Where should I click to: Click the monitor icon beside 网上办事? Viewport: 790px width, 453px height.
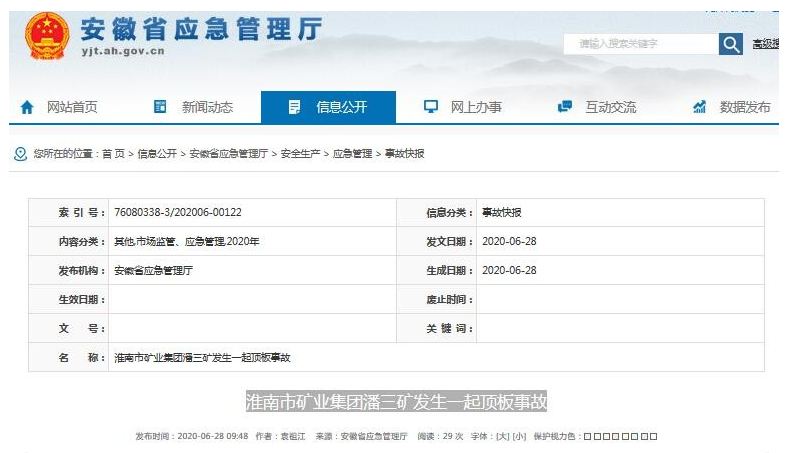tap(431, 106)
